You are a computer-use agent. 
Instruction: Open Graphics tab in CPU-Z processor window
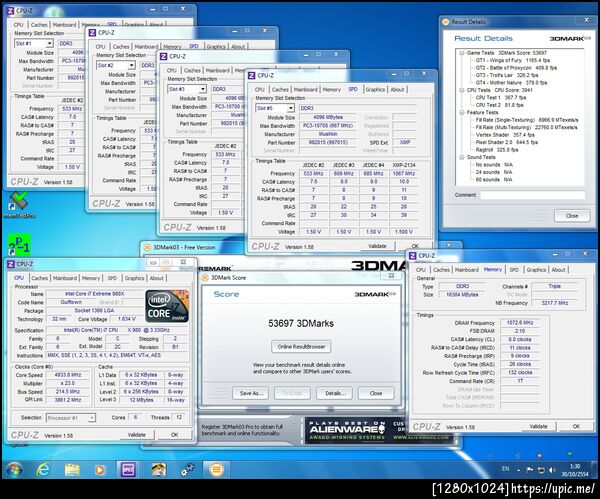tap(134, 278)
